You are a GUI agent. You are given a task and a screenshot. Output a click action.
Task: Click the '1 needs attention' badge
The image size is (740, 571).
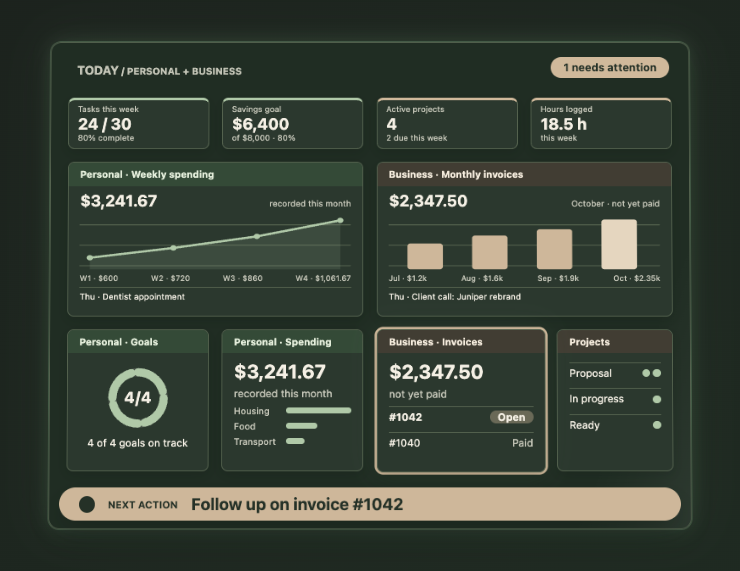(609, 67)
